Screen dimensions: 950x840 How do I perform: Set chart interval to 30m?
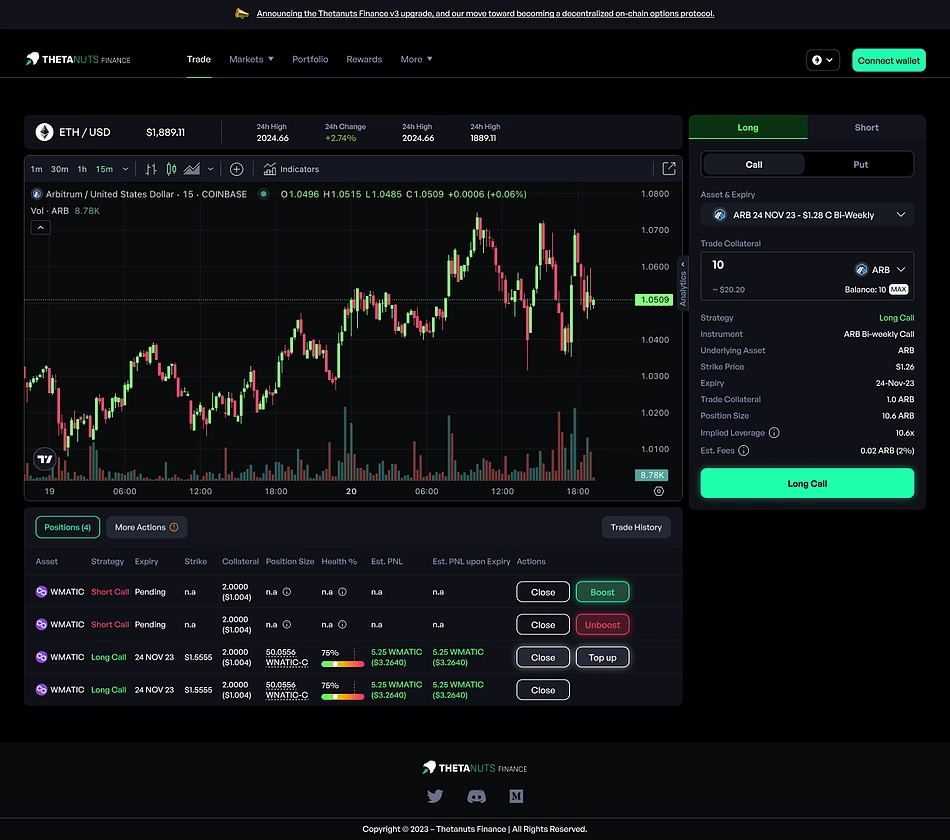point(59,169)
